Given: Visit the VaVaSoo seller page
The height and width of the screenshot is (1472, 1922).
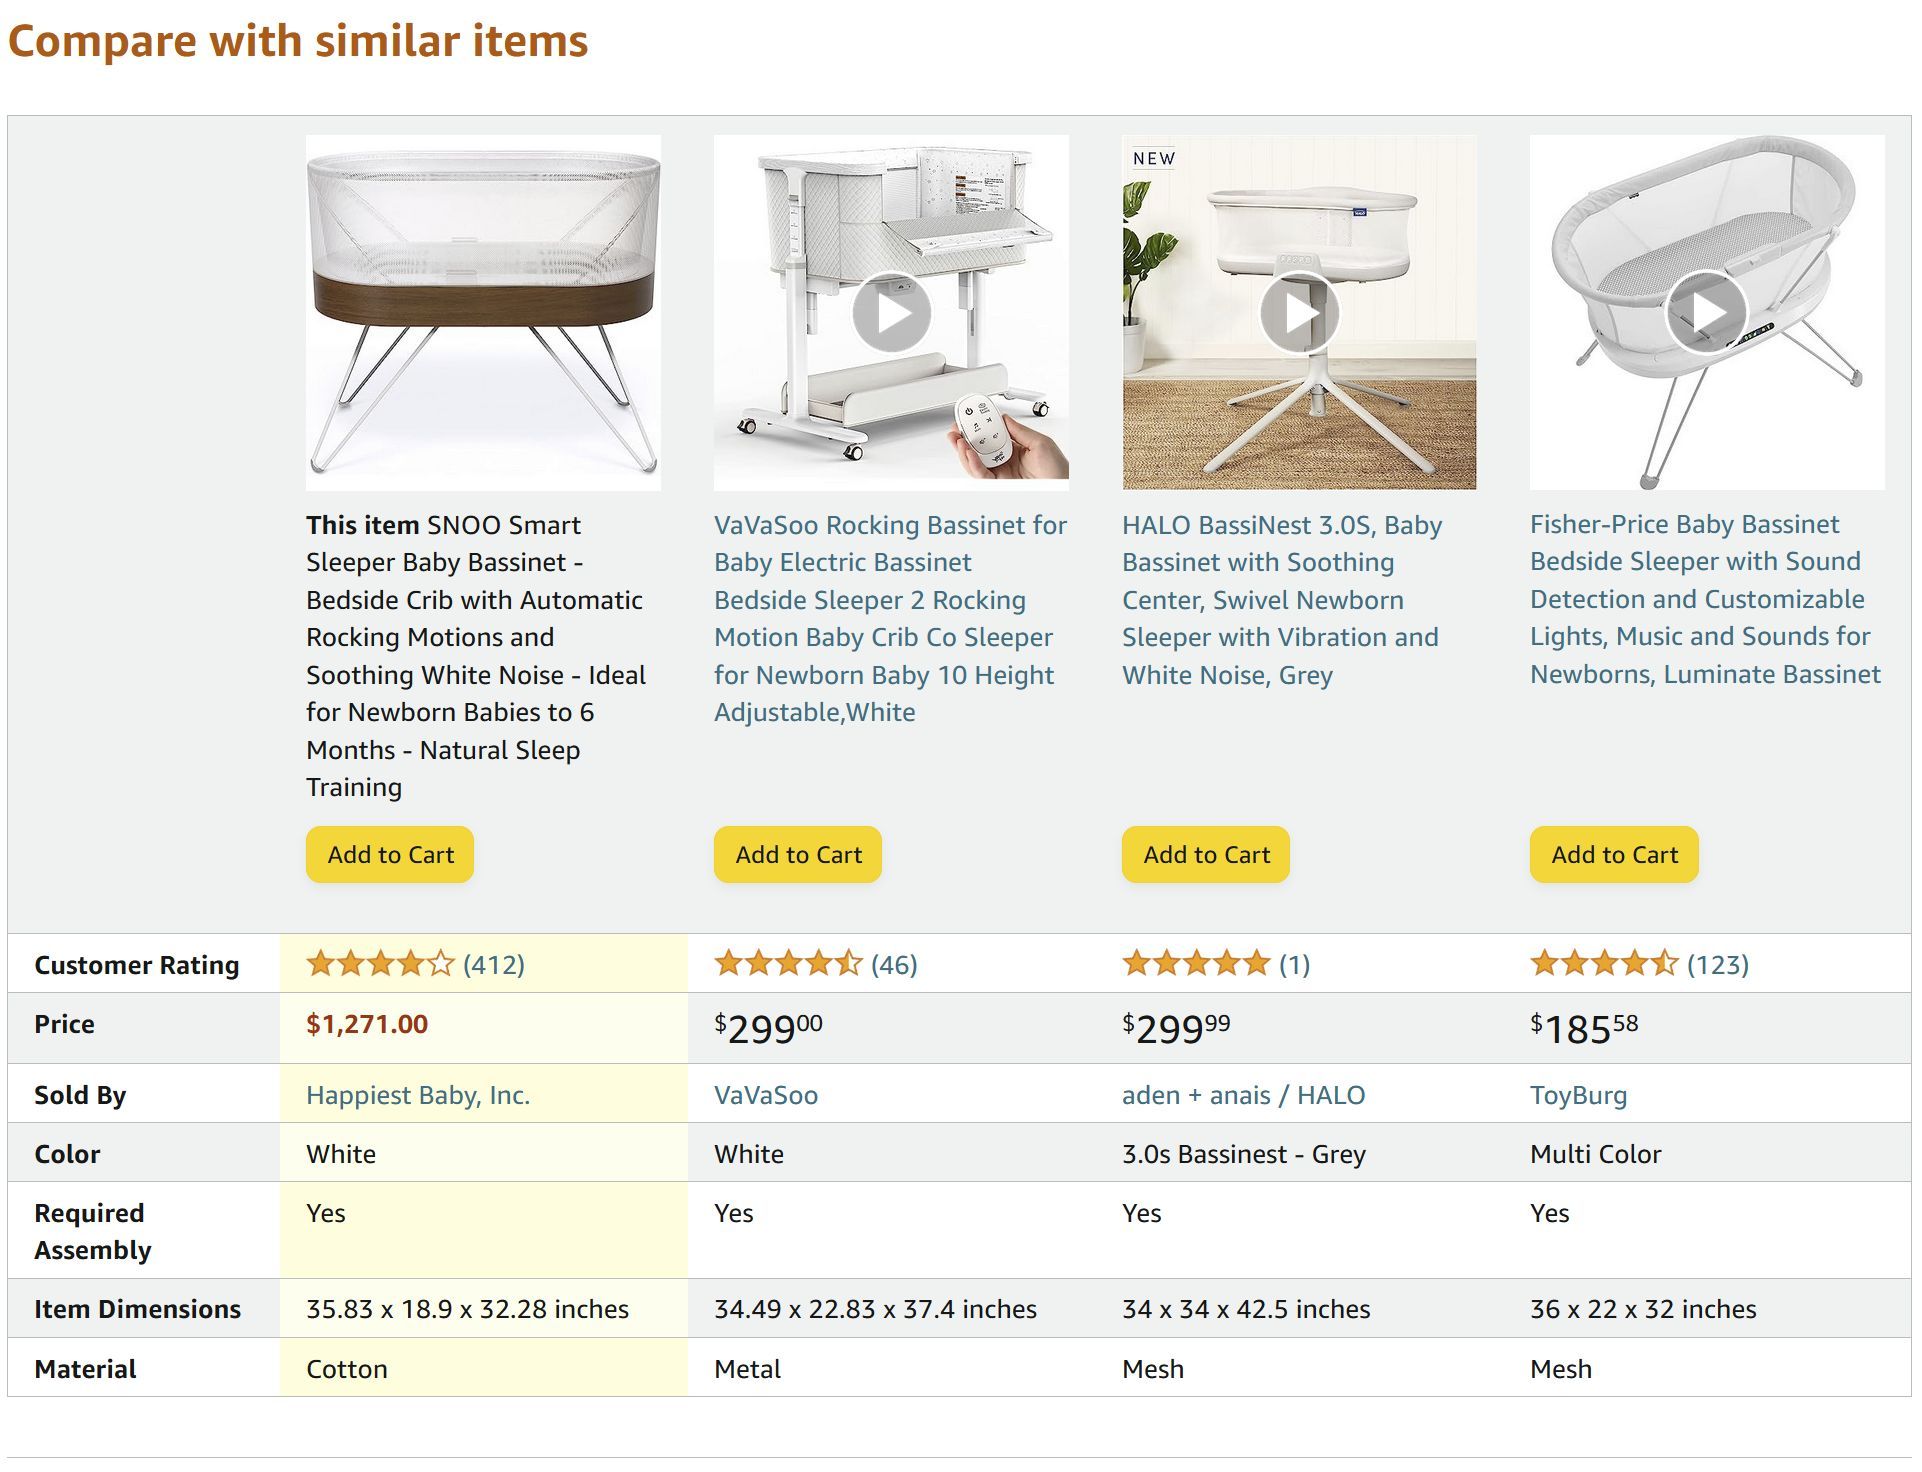Looking at the screenshot, I should [766, 1095].
